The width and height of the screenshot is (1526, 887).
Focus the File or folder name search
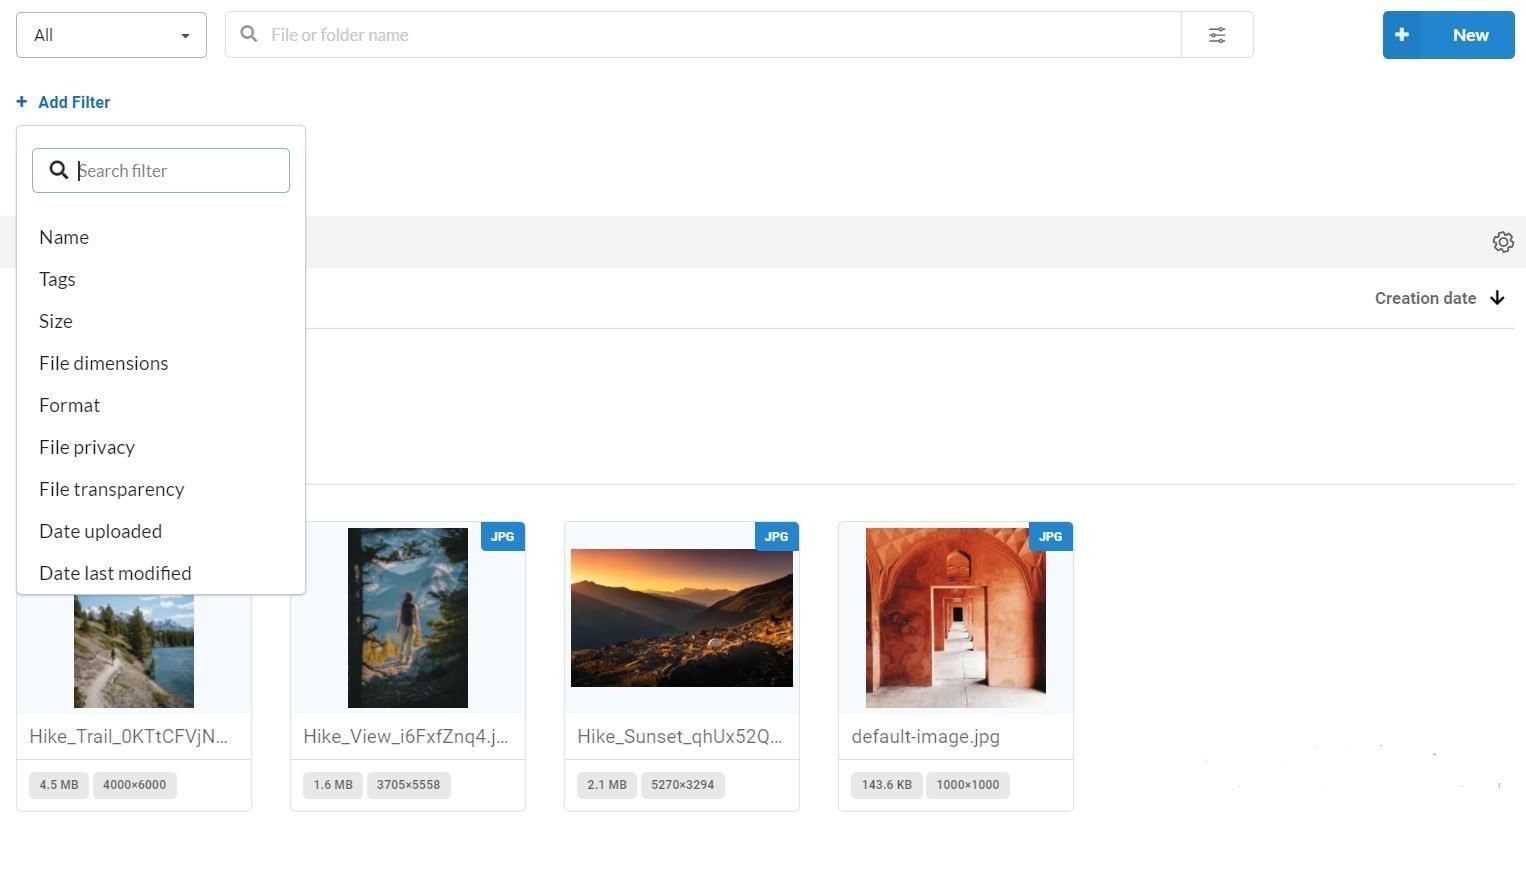click(703, 35)
